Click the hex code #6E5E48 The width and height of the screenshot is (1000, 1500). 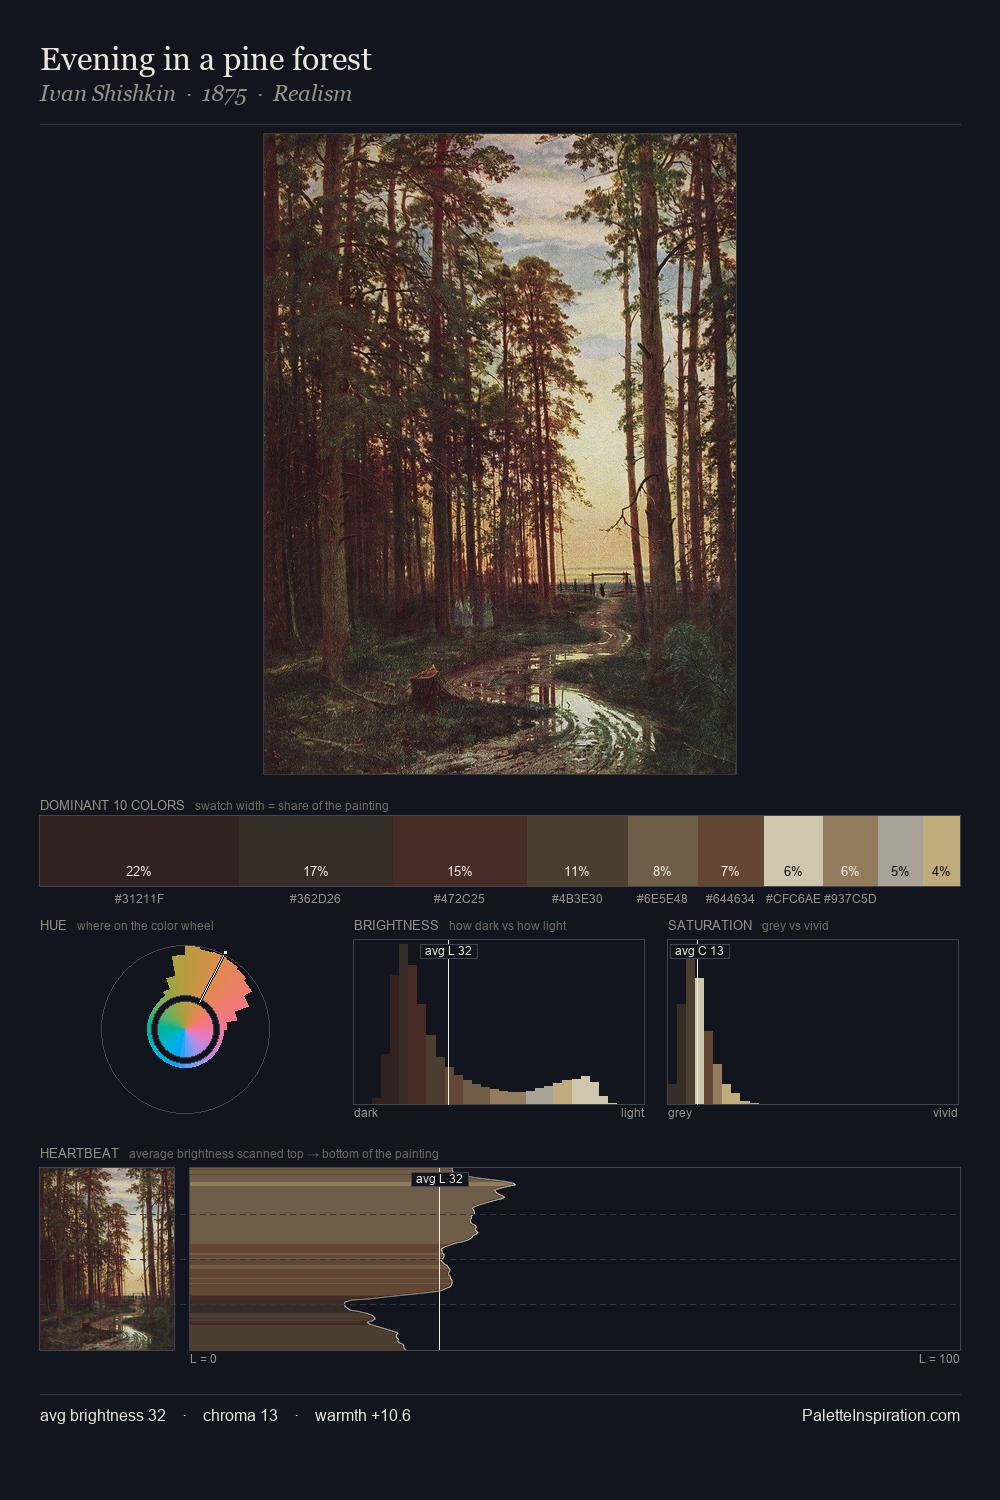click(662, 899)
